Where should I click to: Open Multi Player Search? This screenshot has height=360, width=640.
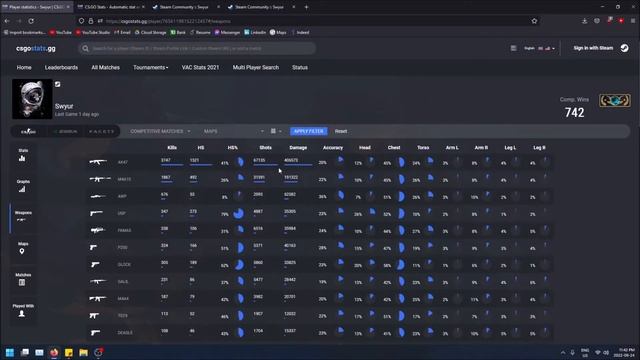click(256, 68)
